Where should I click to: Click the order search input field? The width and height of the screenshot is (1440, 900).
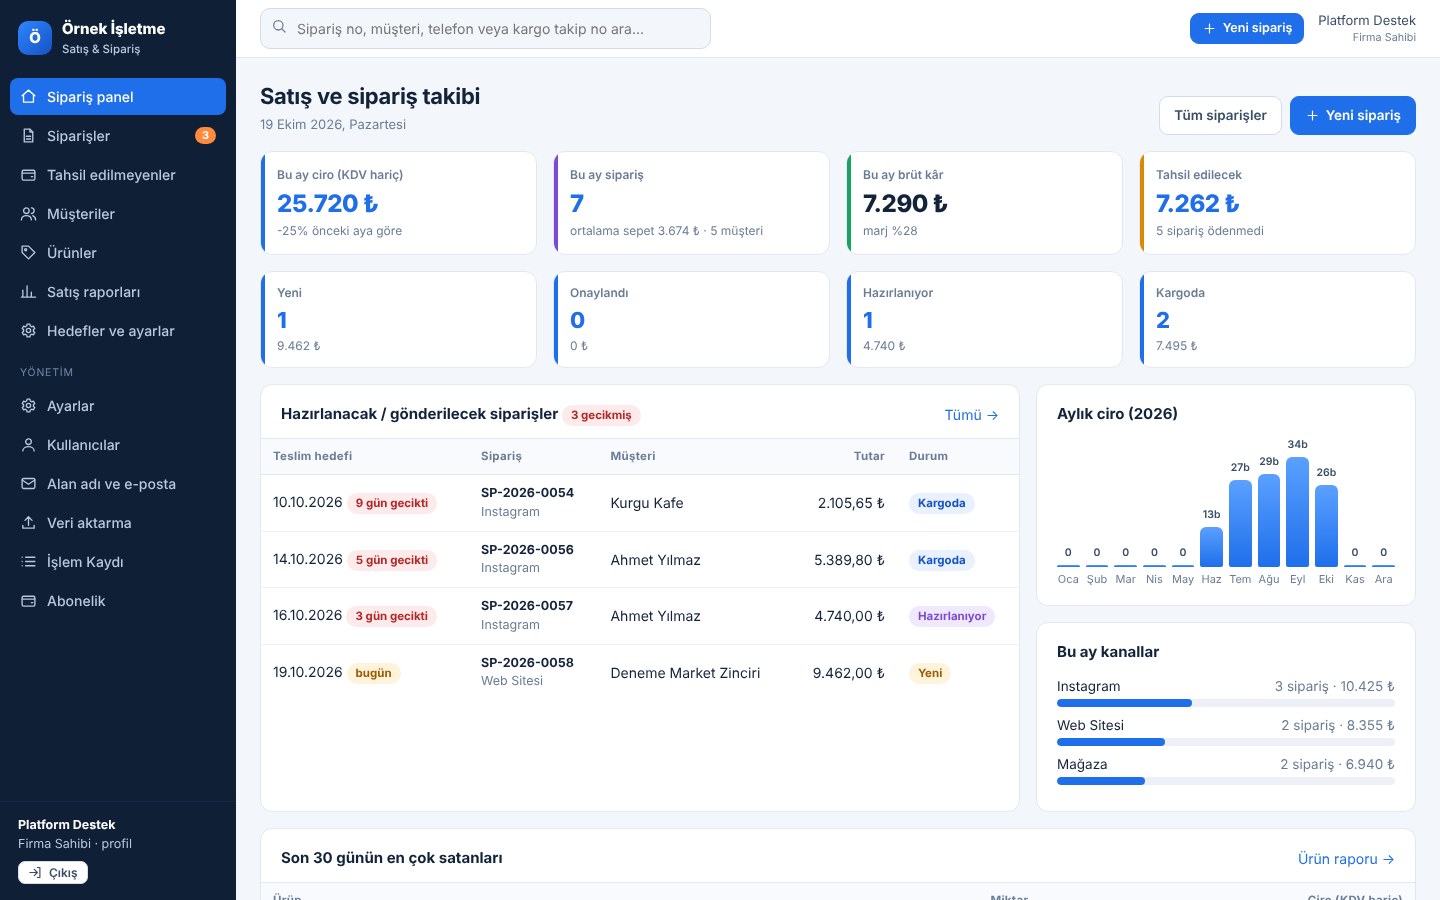pos(485,28)
